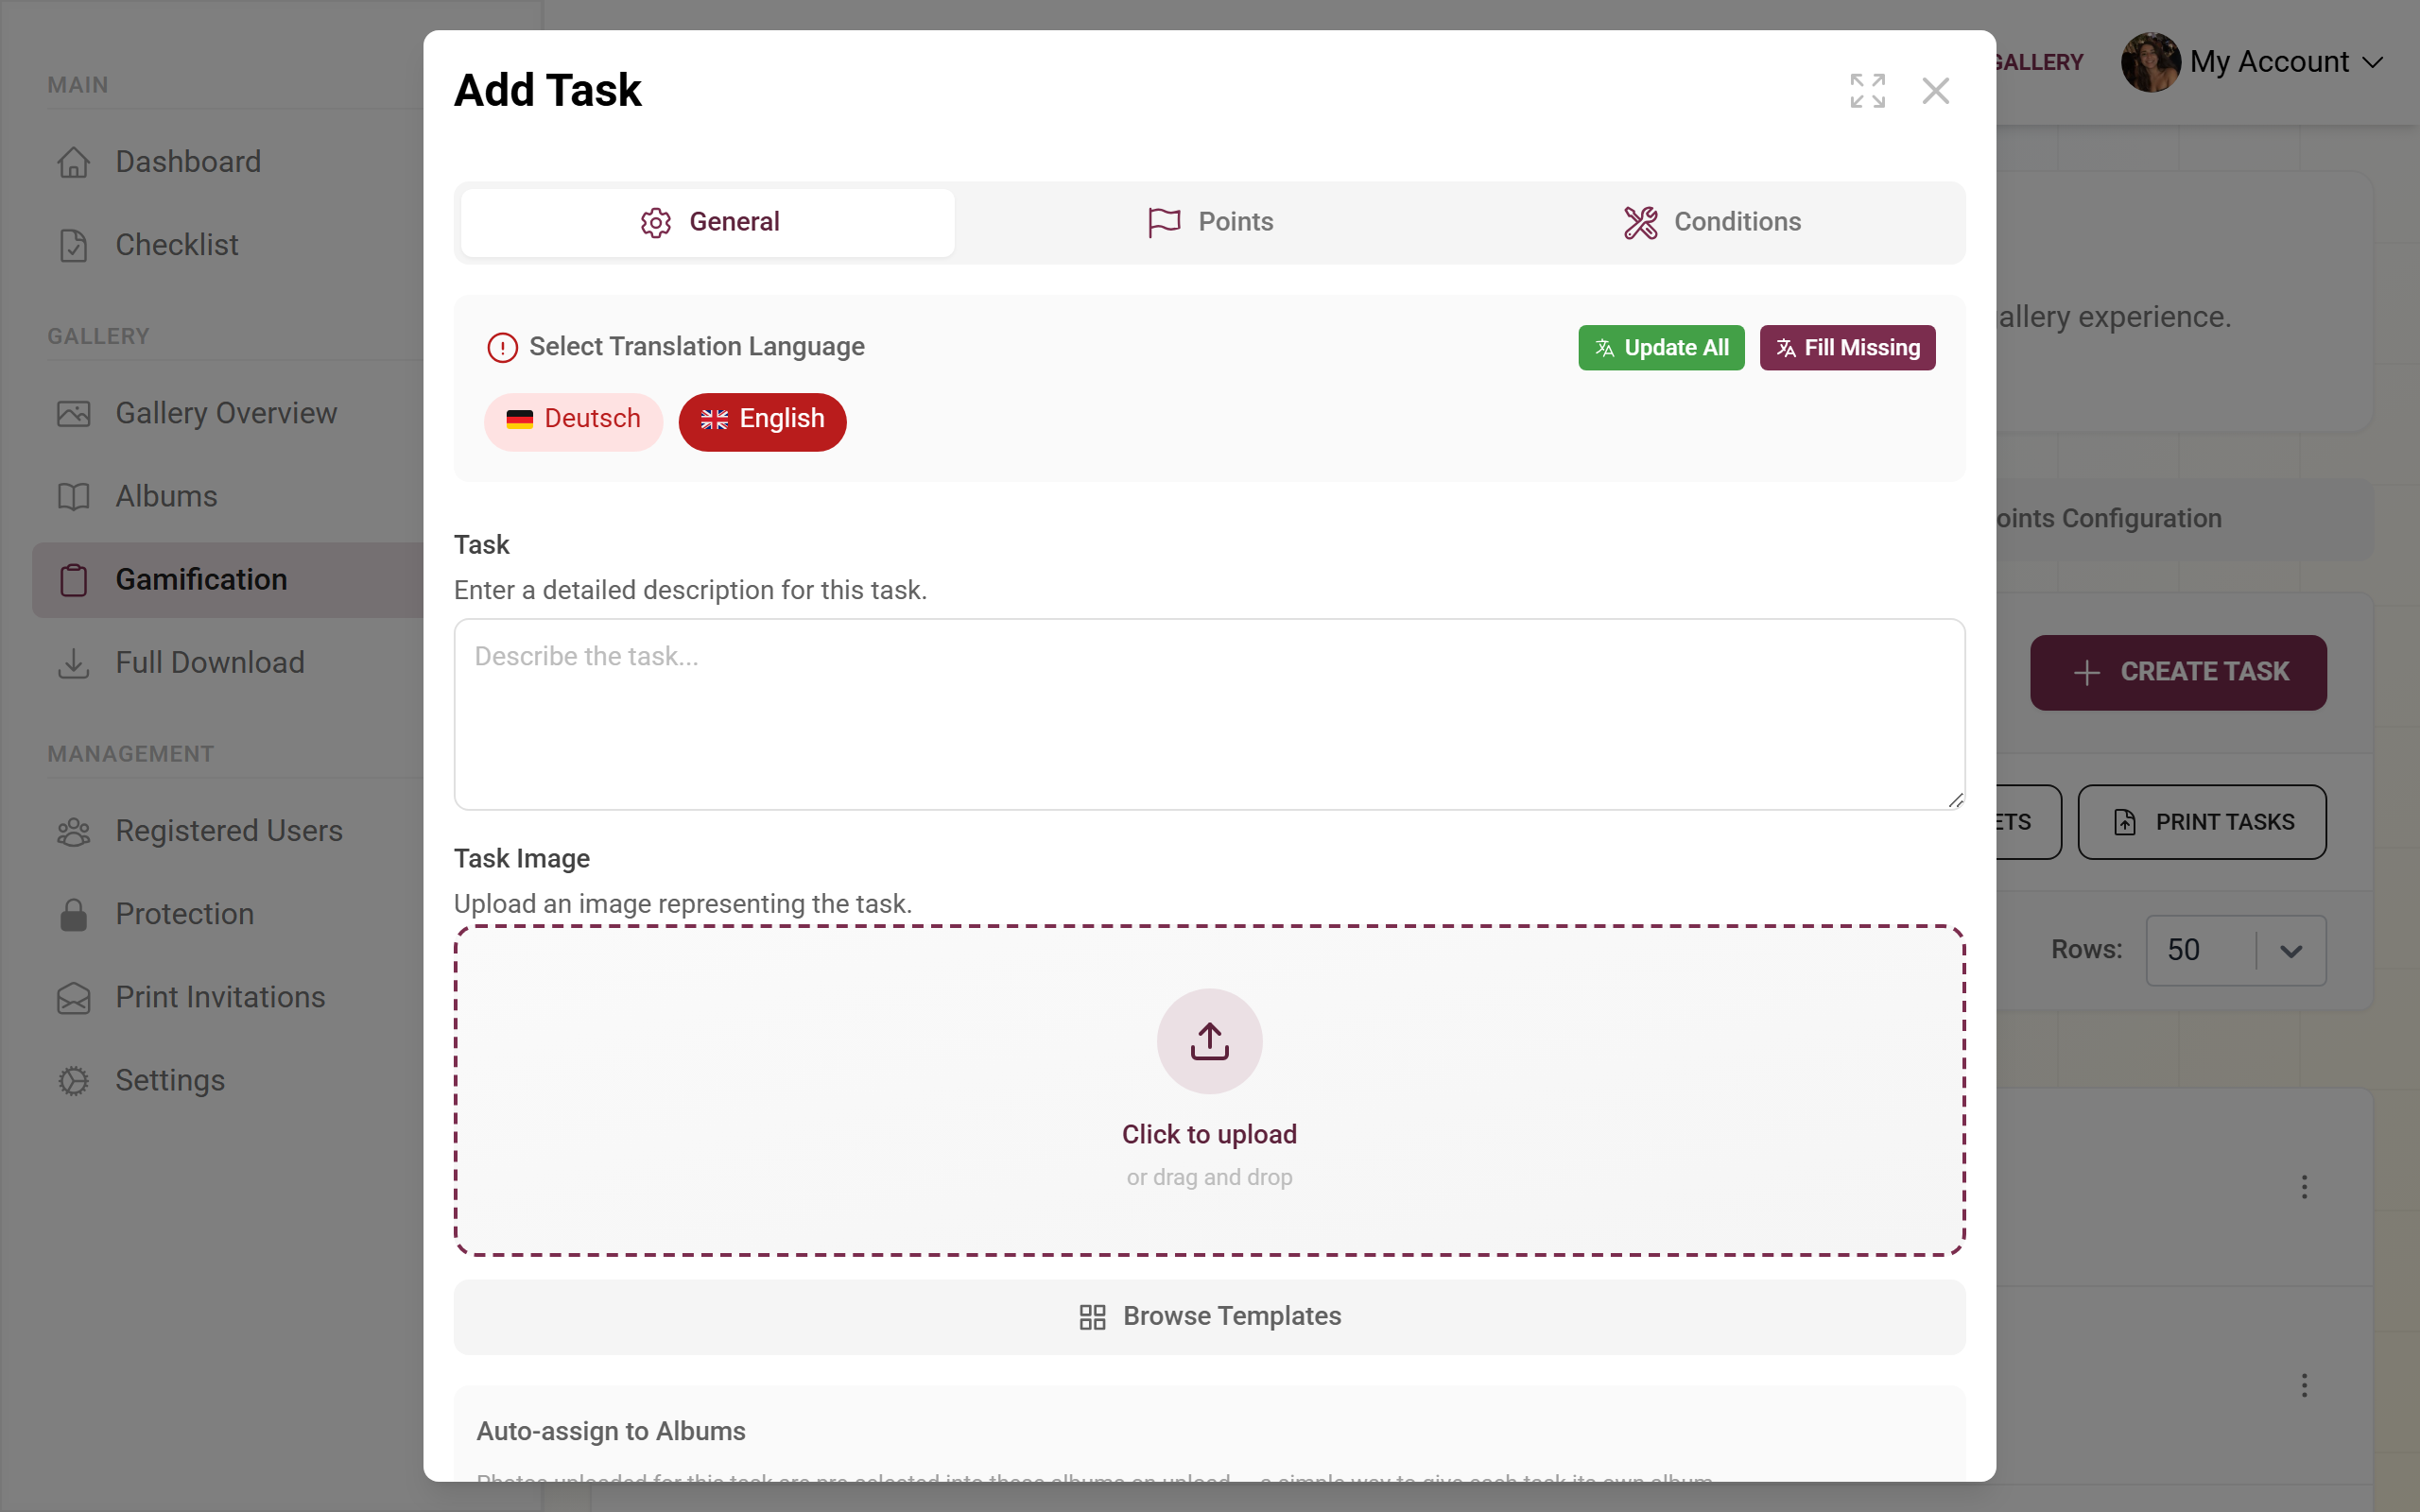Expand the Add Task dialog to fullscreen

click(1867, 91)
